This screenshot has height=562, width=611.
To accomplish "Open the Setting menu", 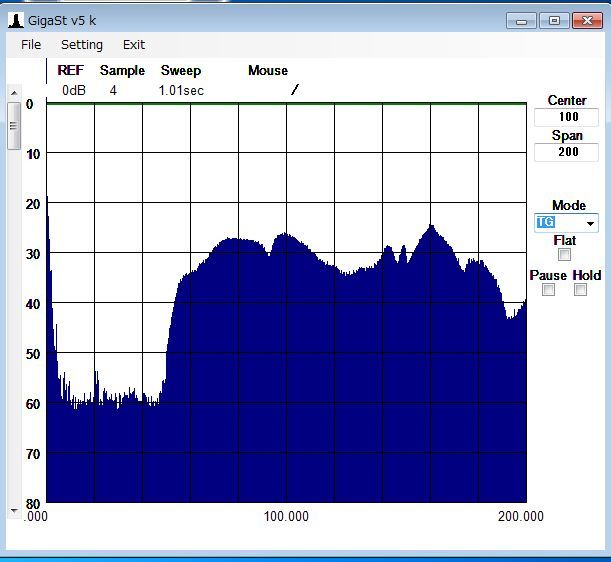I will click(82, 45).
